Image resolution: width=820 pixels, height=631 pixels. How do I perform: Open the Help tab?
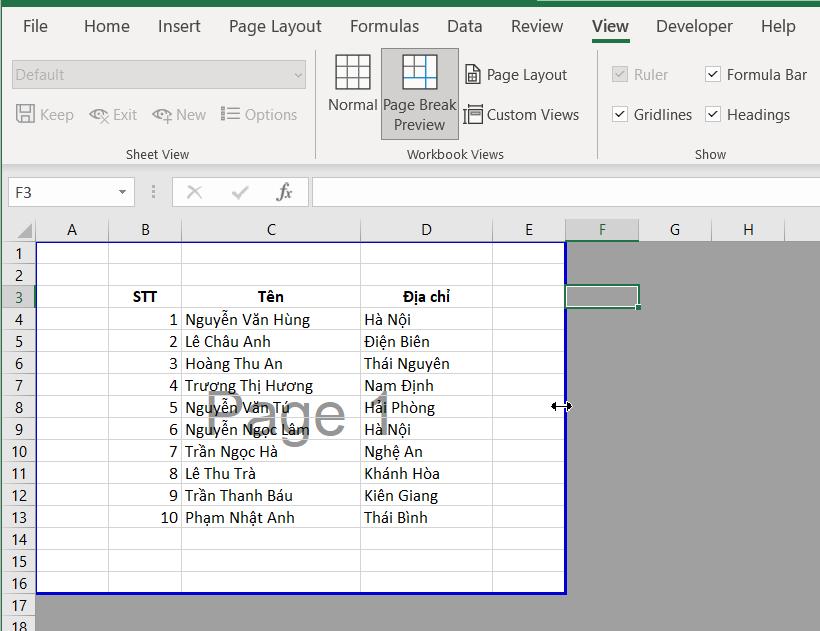click(778, 26)
